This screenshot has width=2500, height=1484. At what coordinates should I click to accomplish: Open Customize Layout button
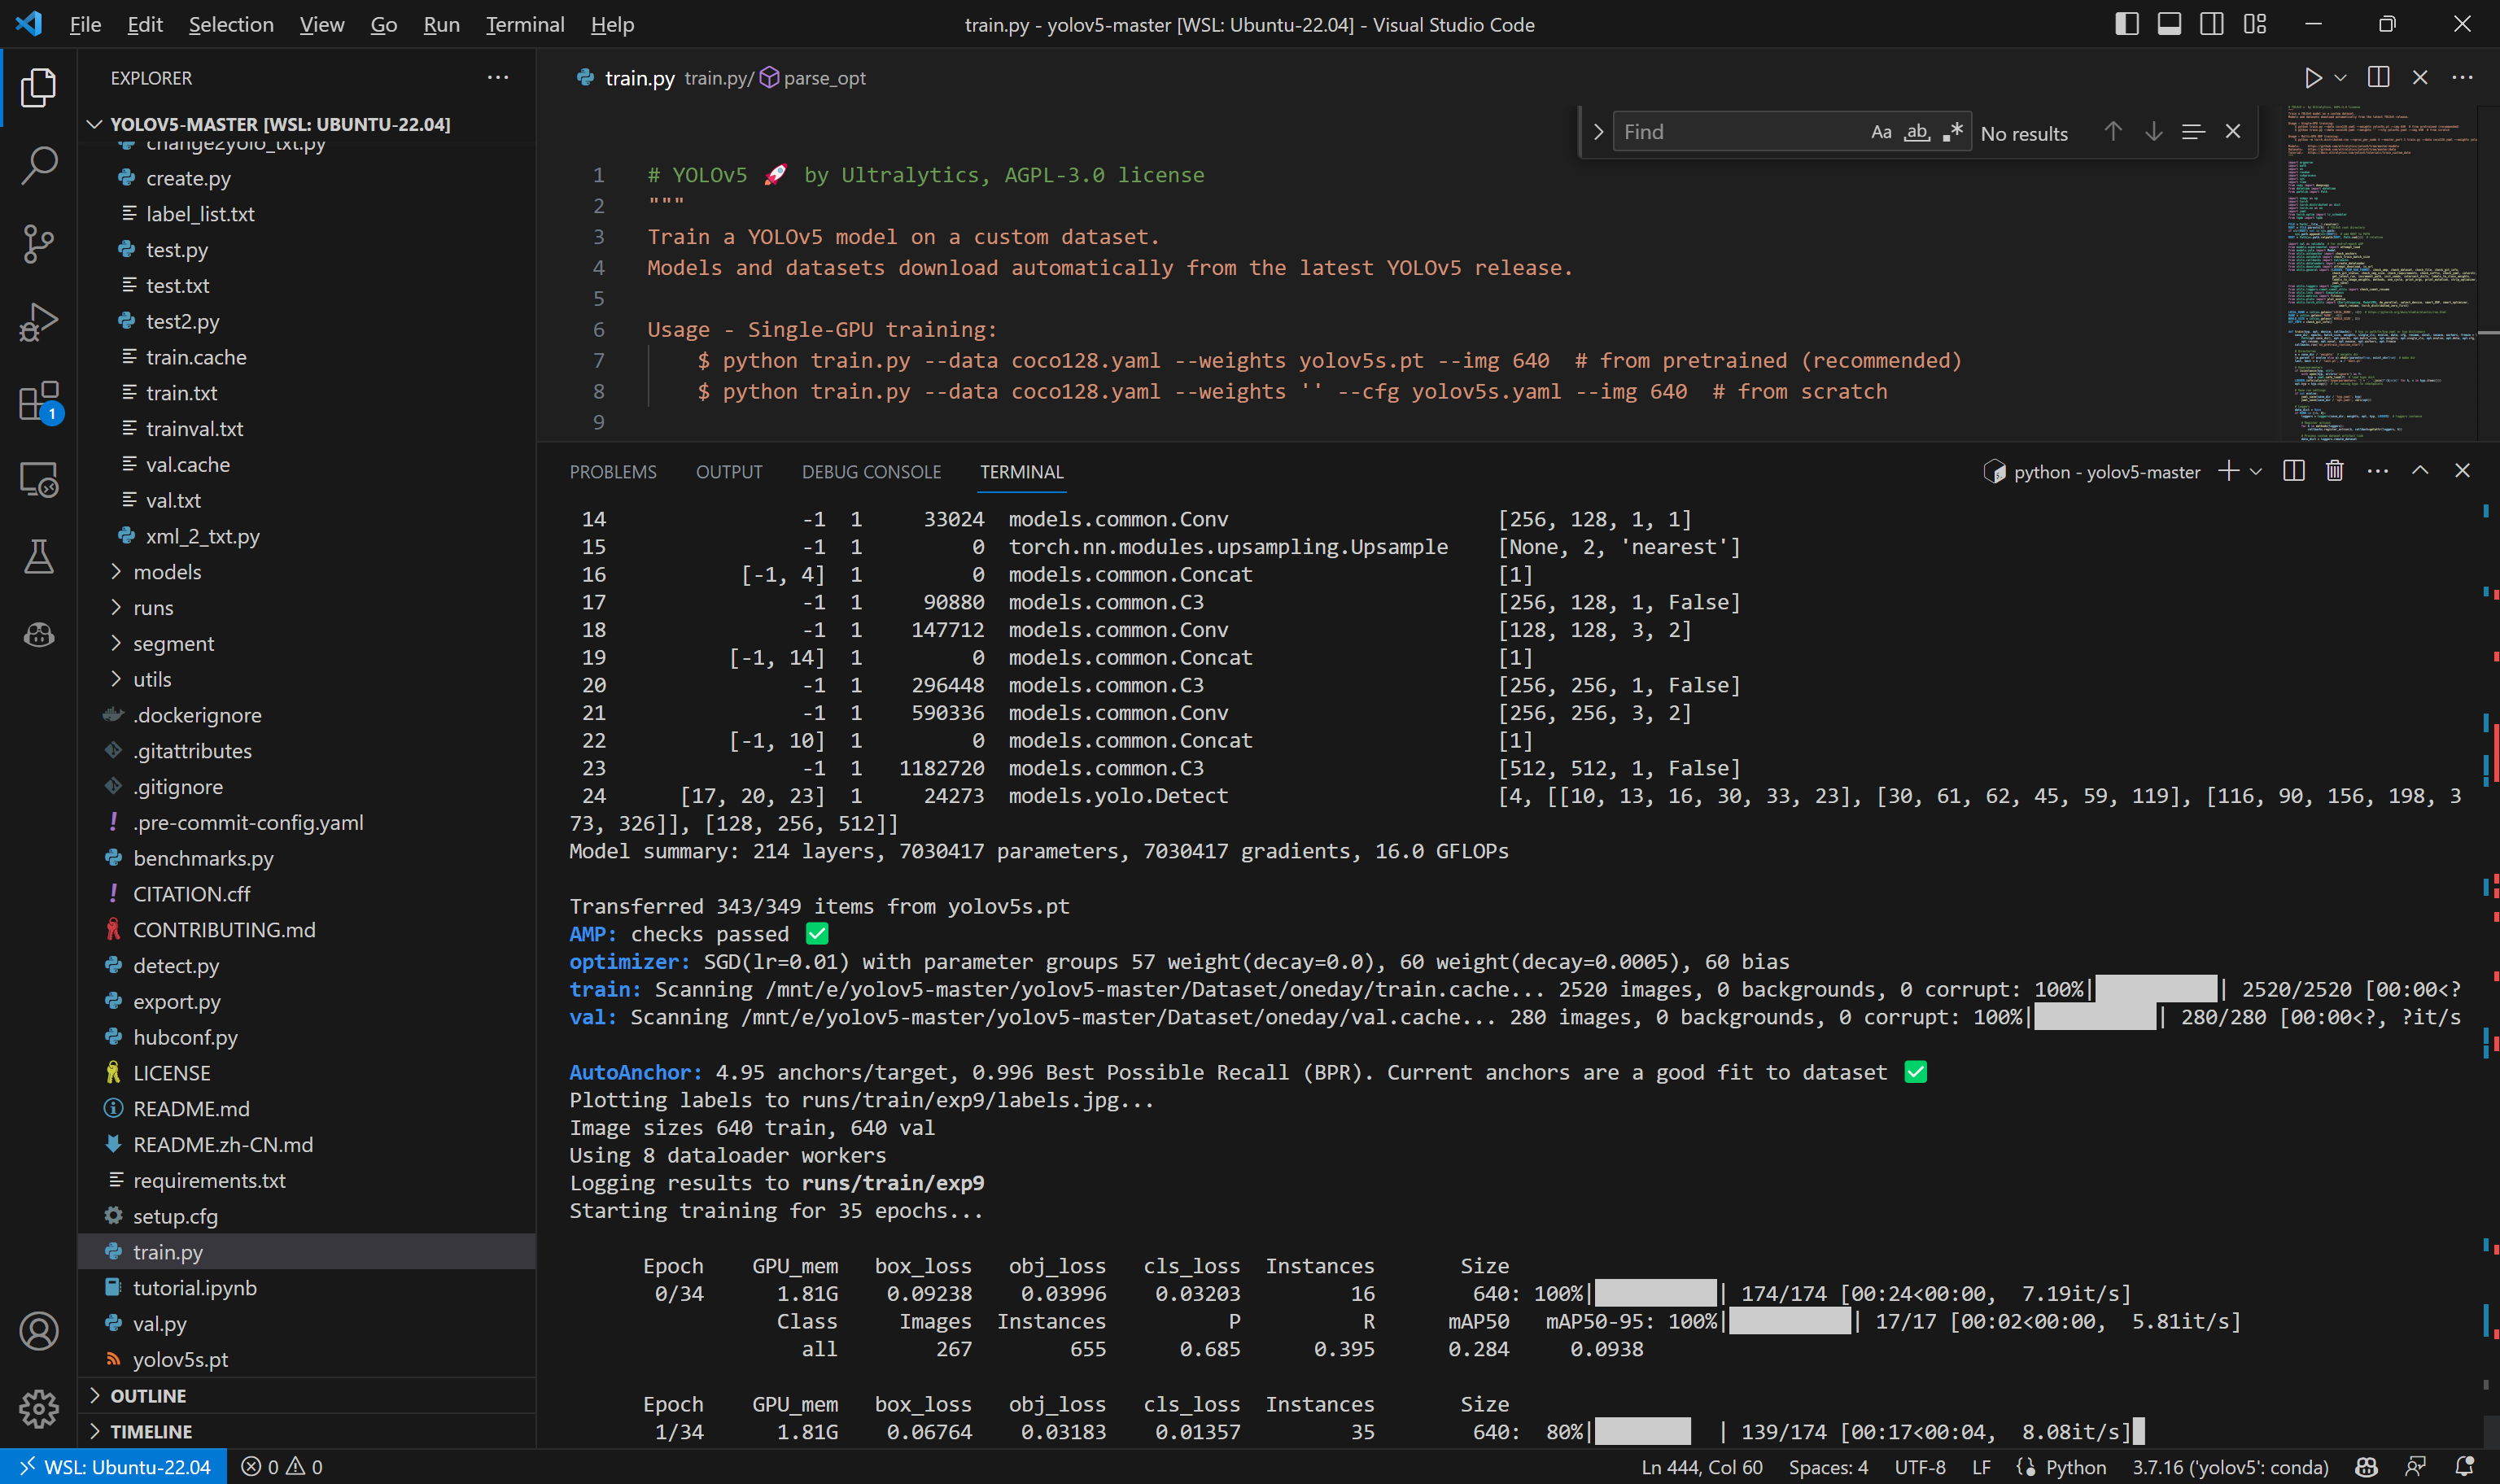2255,24
